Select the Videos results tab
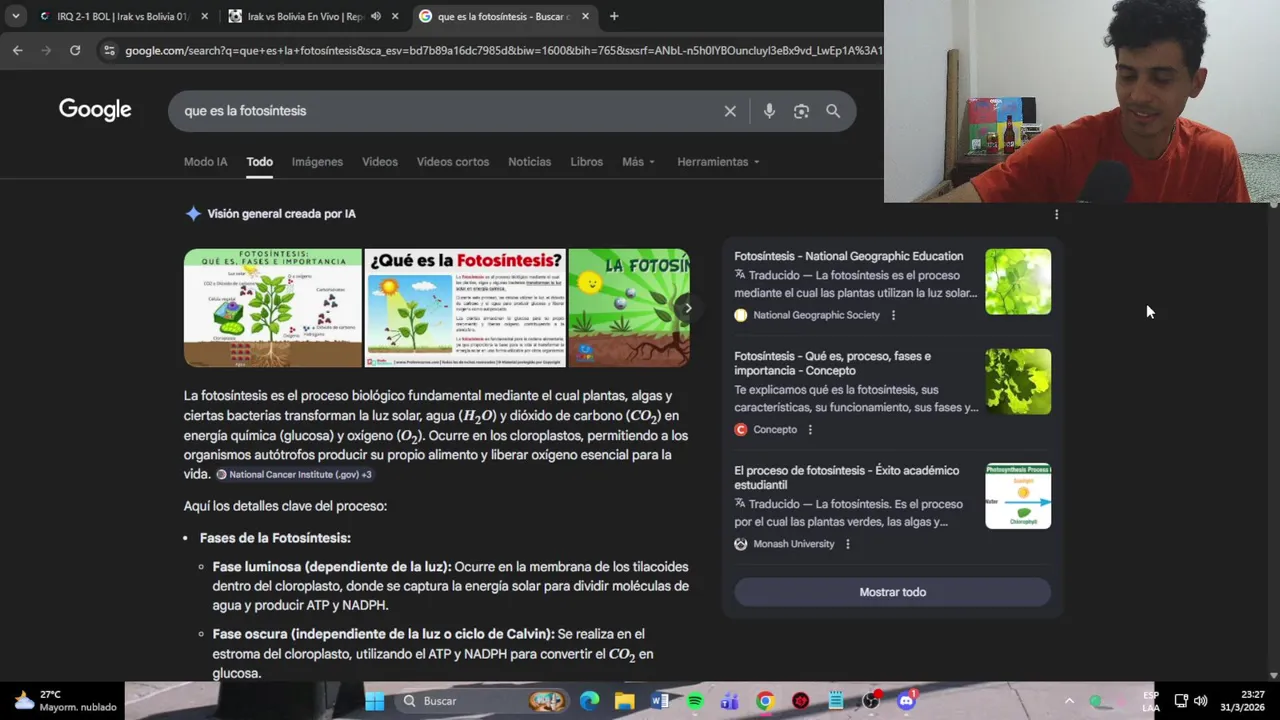Viewport: 1280px width, 720px height. [x=380, y=162]
